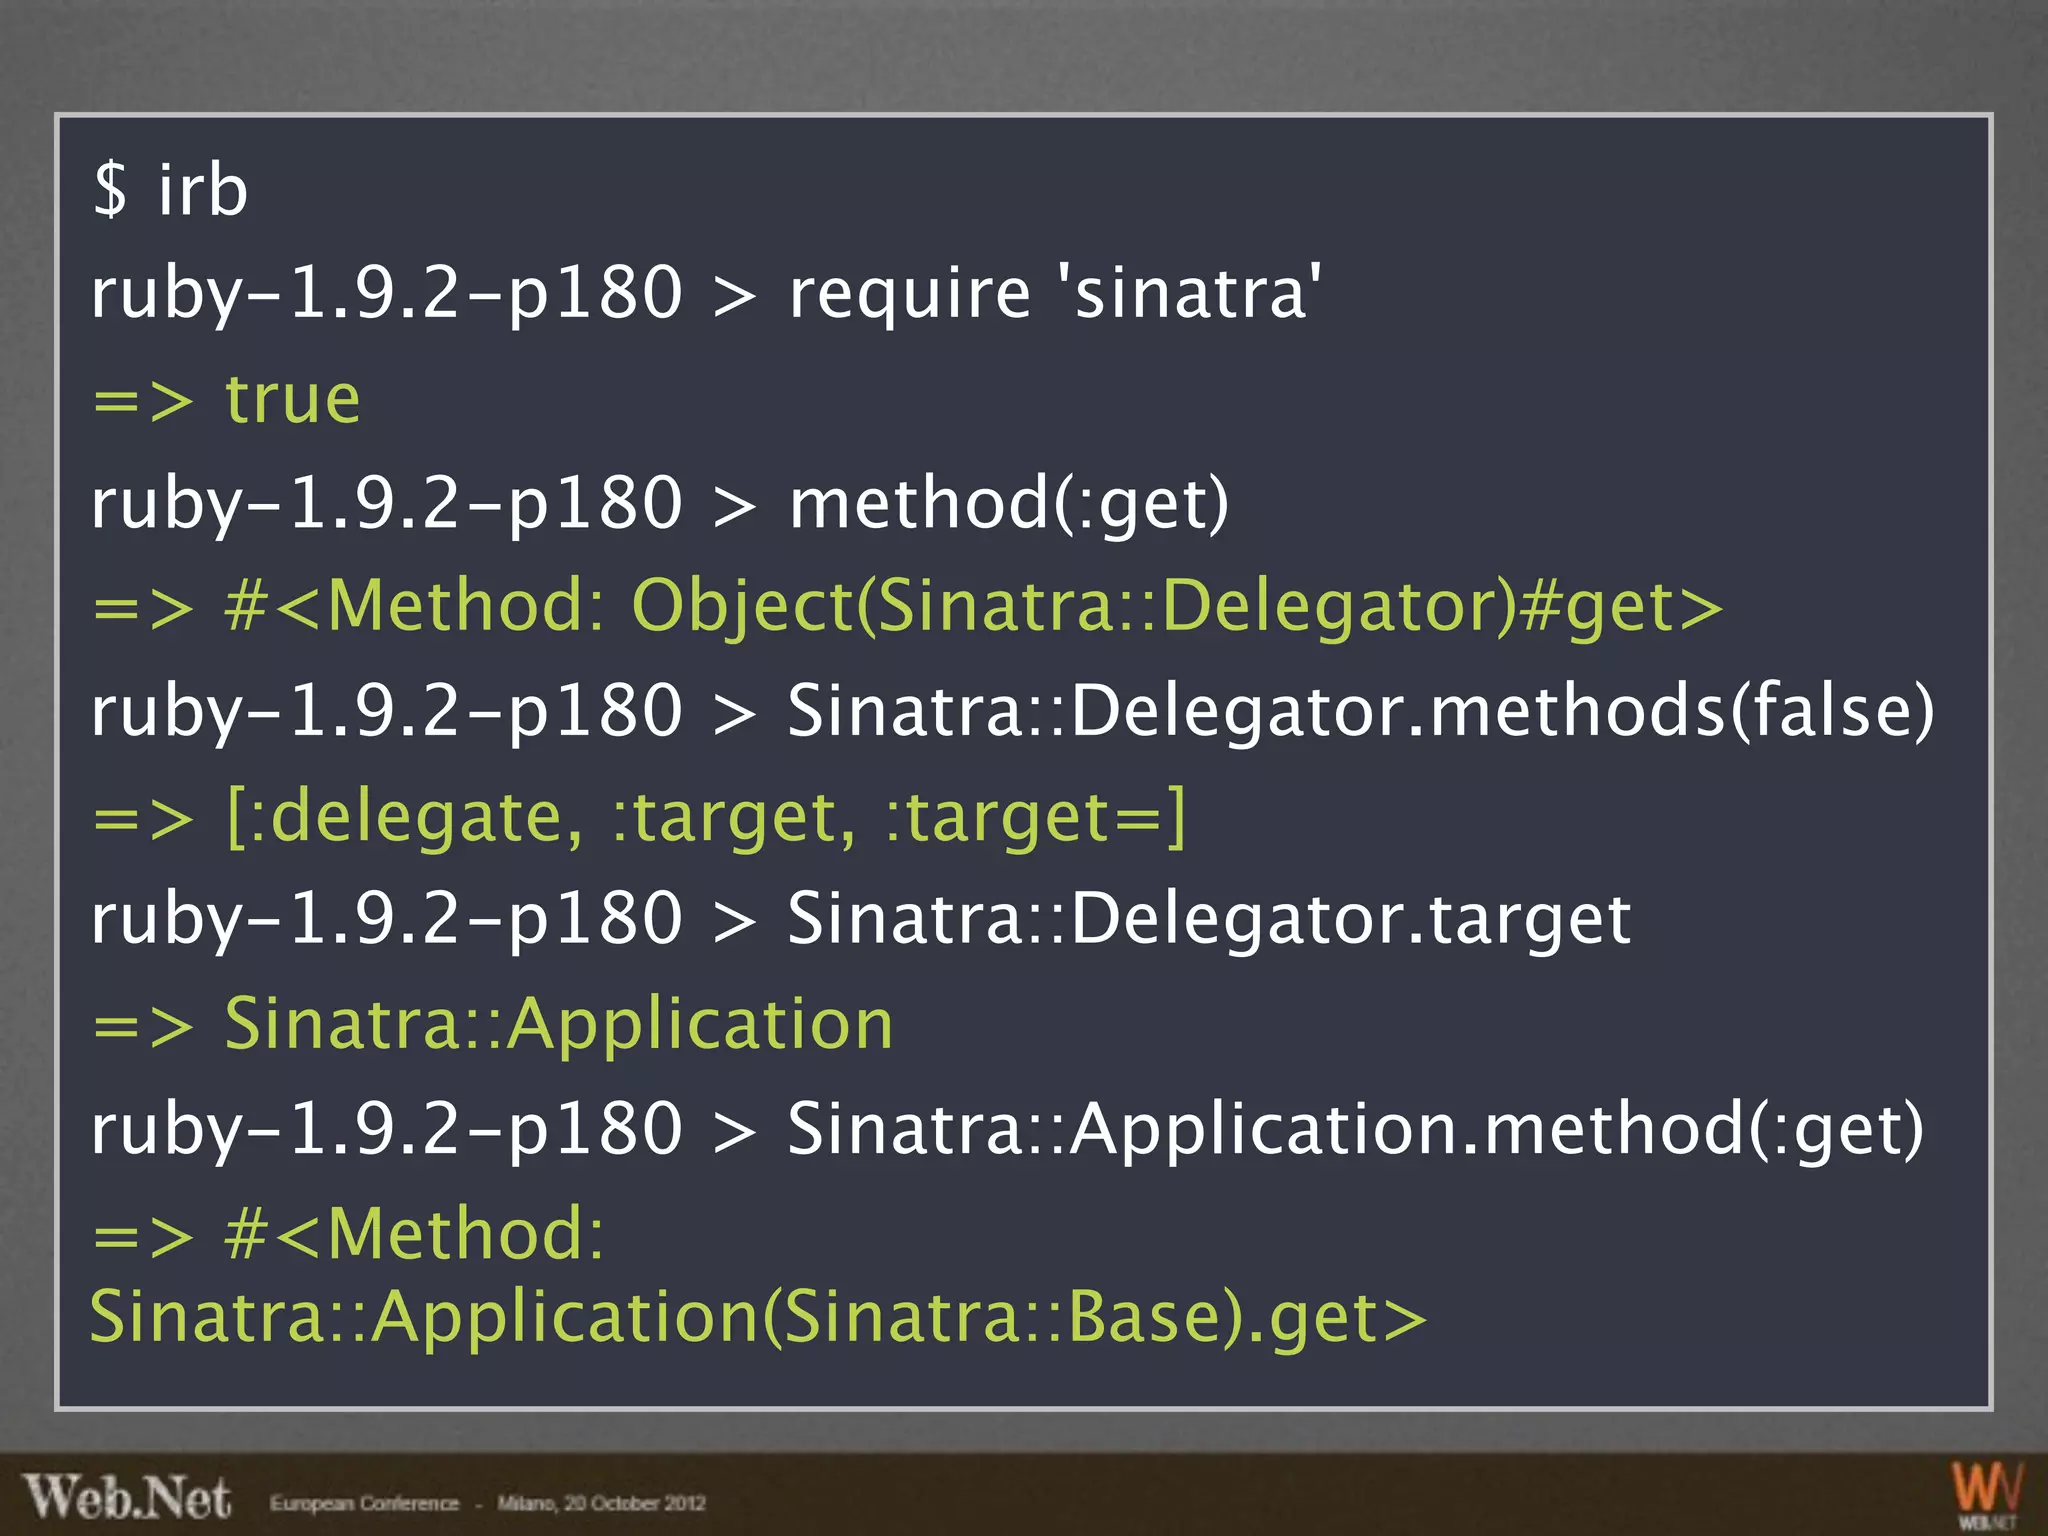This screenshot has height=1536, width=2048.
Task: Click the 'Sinatra::Delegator.target' command line
Action: tap(861, 919)
